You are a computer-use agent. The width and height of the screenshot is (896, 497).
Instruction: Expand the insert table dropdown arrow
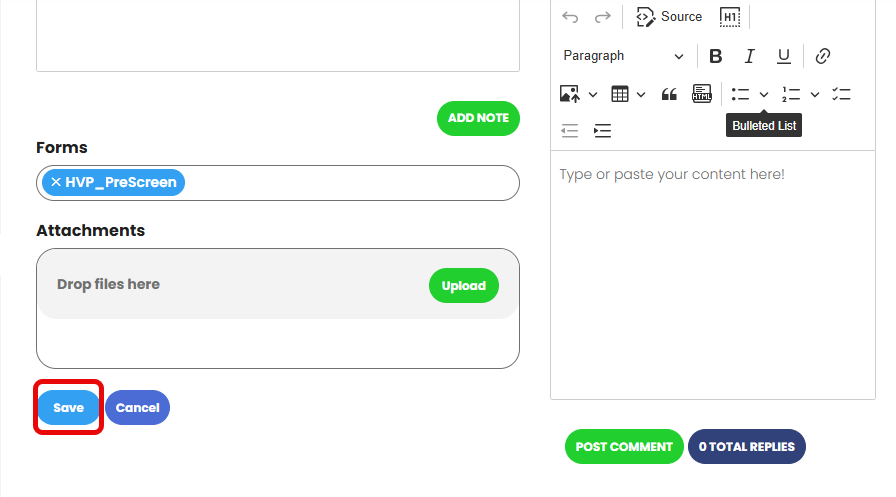[x=641, y=94]
